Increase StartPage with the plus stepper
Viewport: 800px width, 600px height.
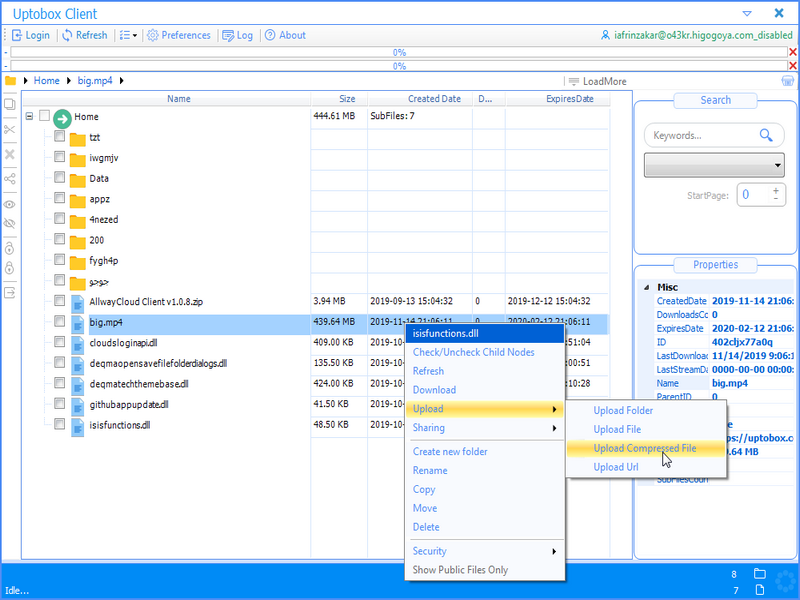tap(776, 191)
